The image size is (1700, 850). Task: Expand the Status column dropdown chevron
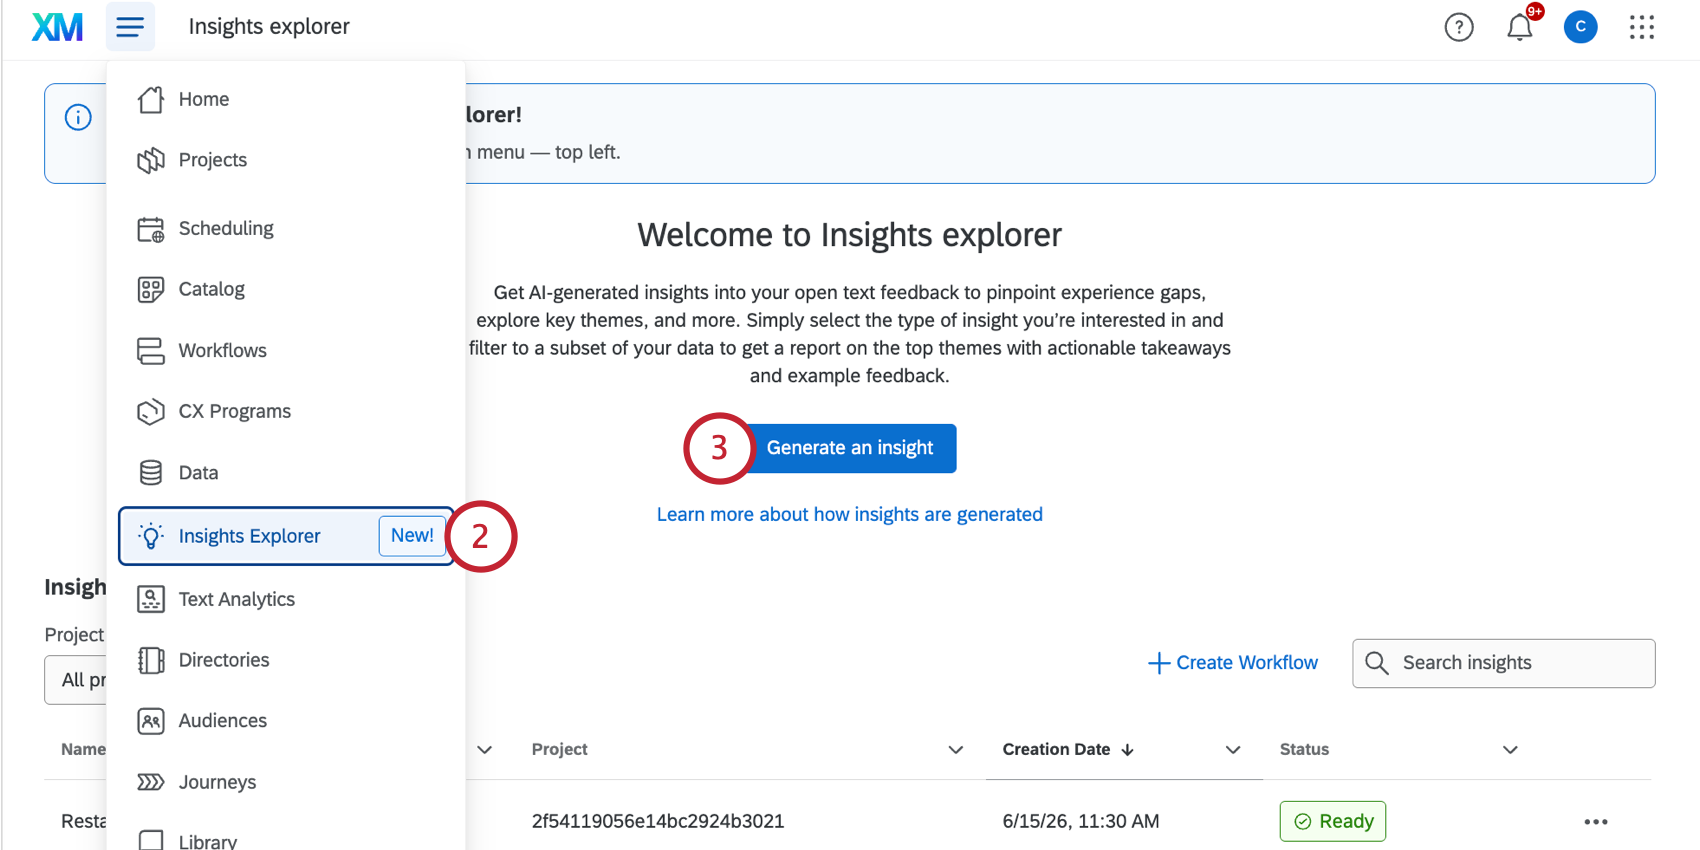click(1511, 750)
